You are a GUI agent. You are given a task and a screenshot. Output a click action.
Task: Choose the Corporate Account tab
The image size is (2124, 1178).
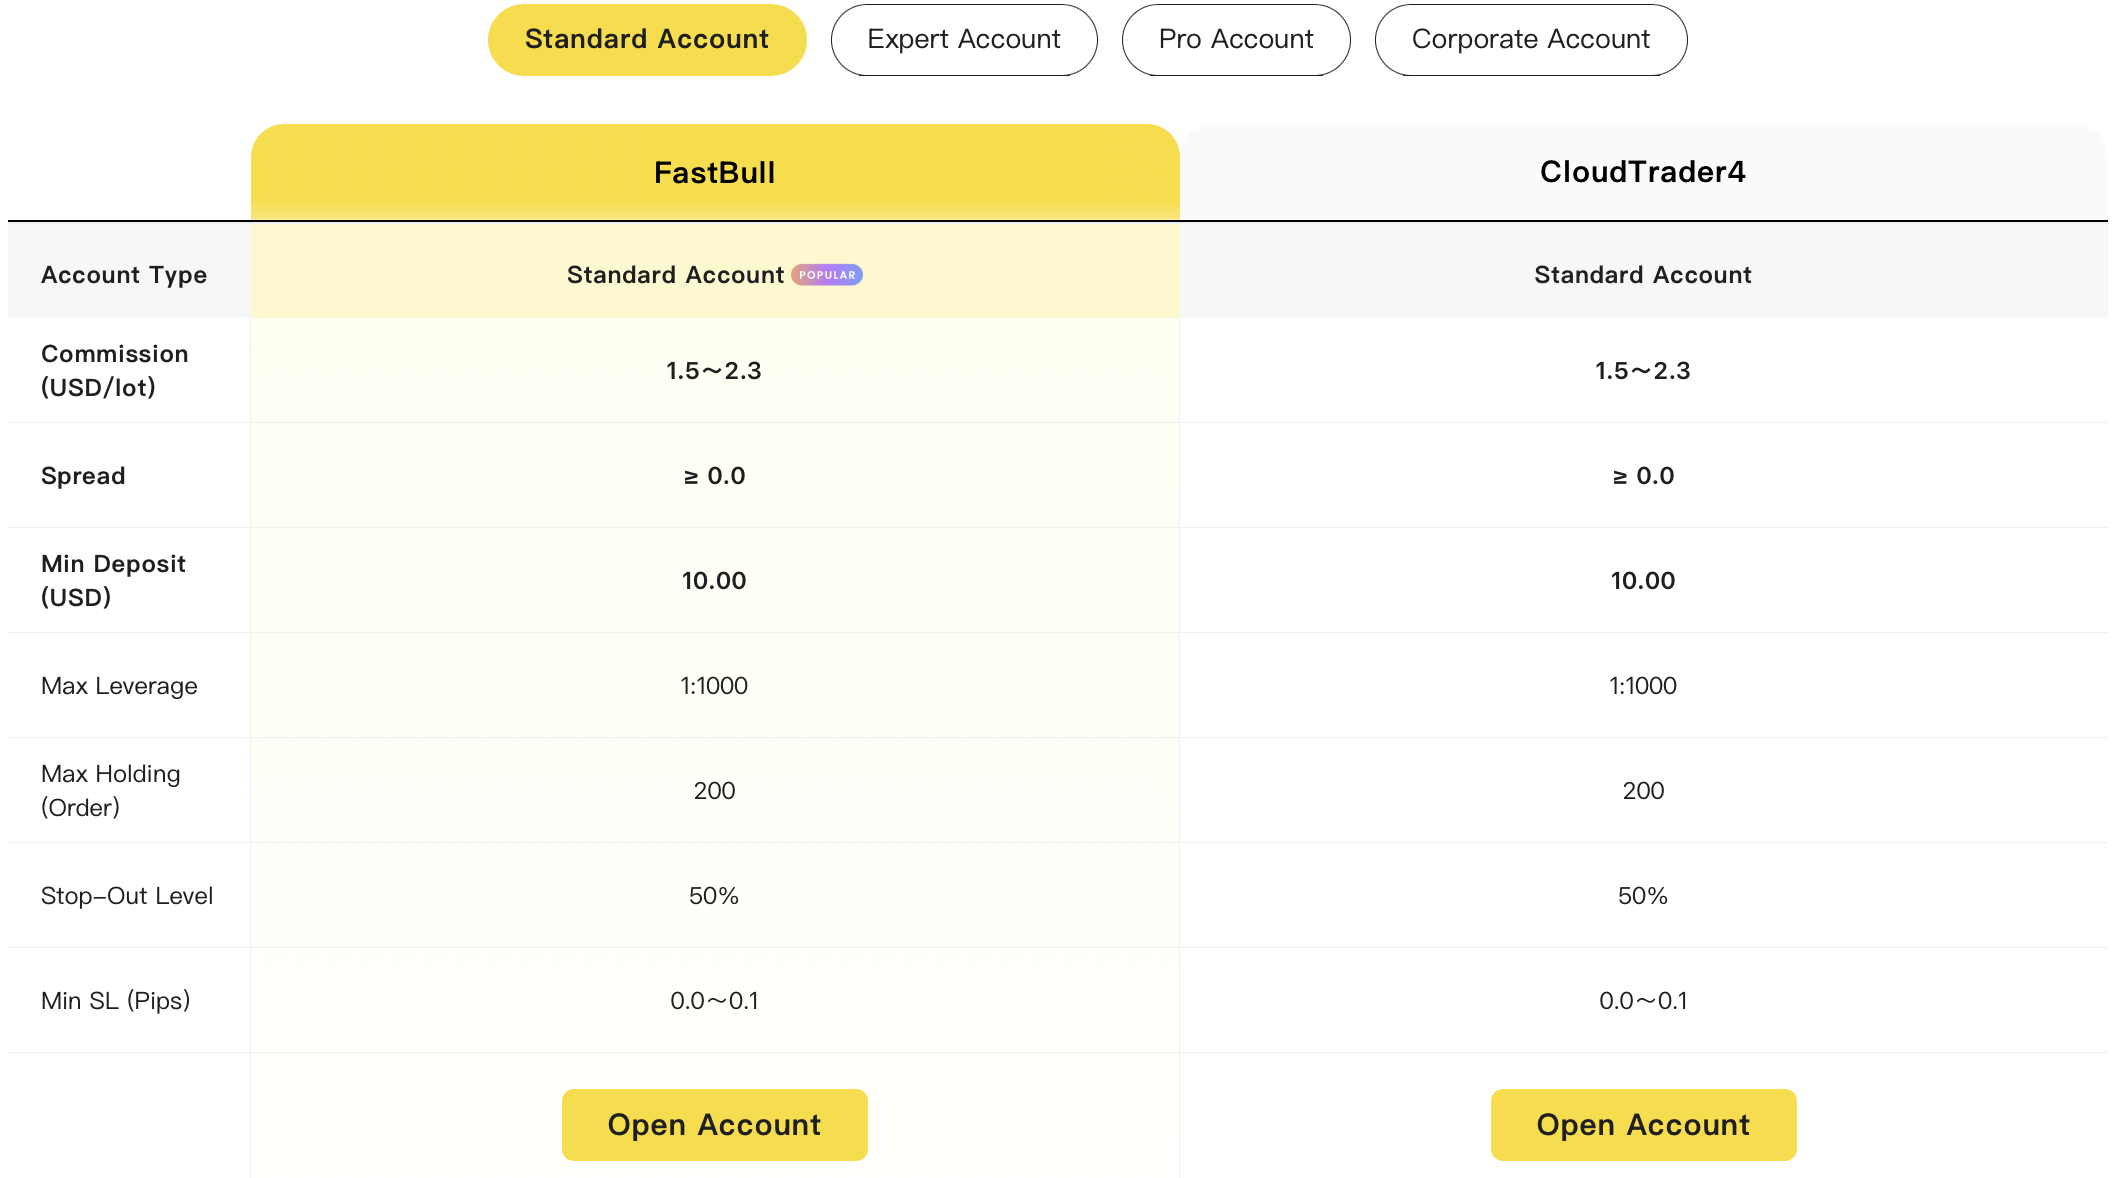[x=1531, y=40]
